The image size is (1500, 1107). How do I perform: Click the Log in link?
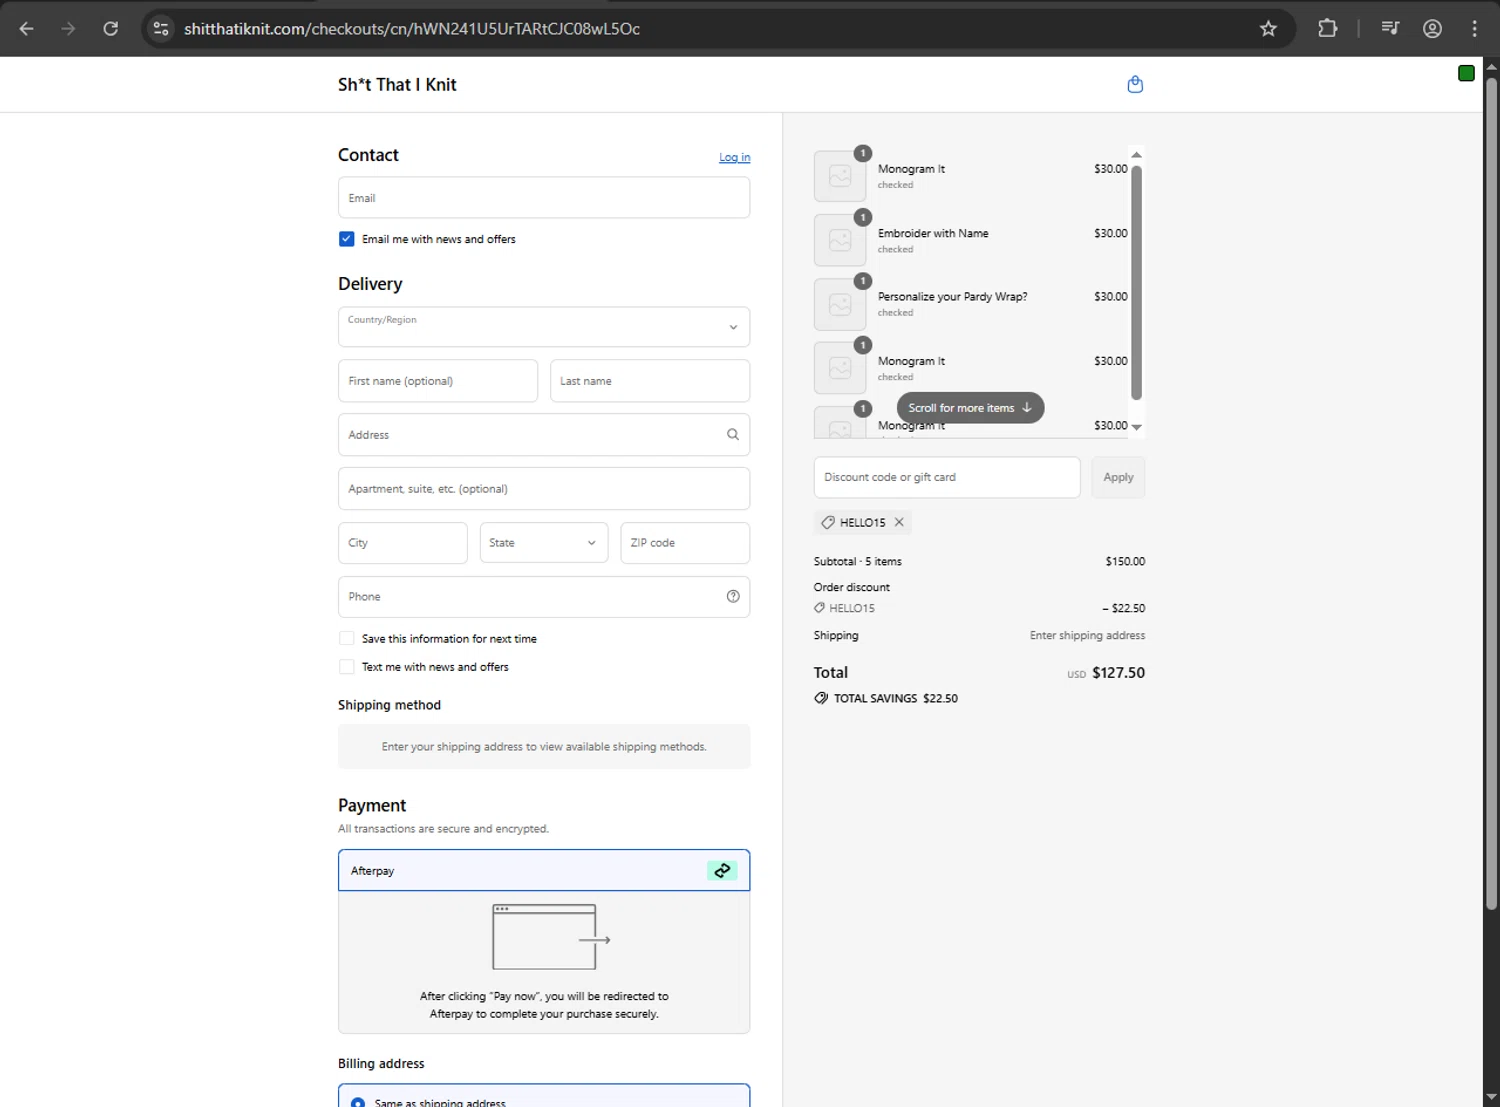tap(734, 157)
